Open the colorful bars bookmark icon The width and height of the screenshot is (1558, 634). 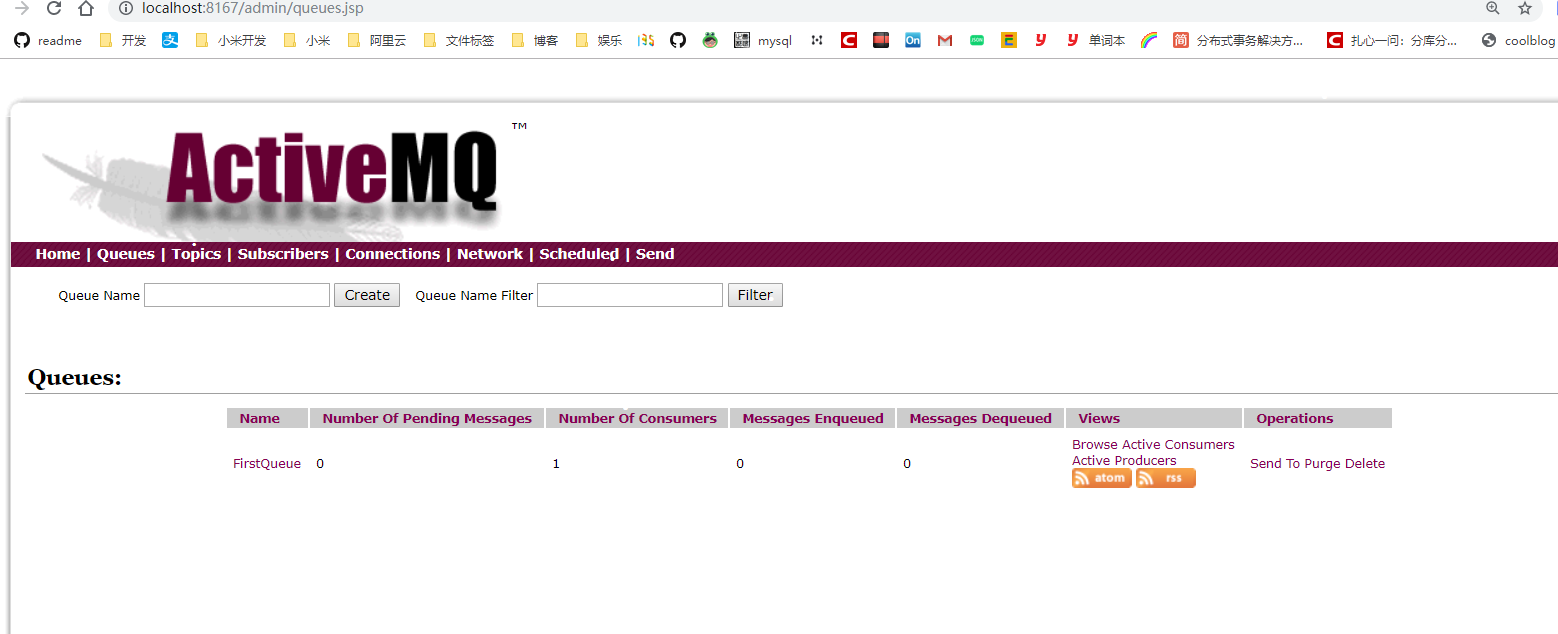(646, 40)
